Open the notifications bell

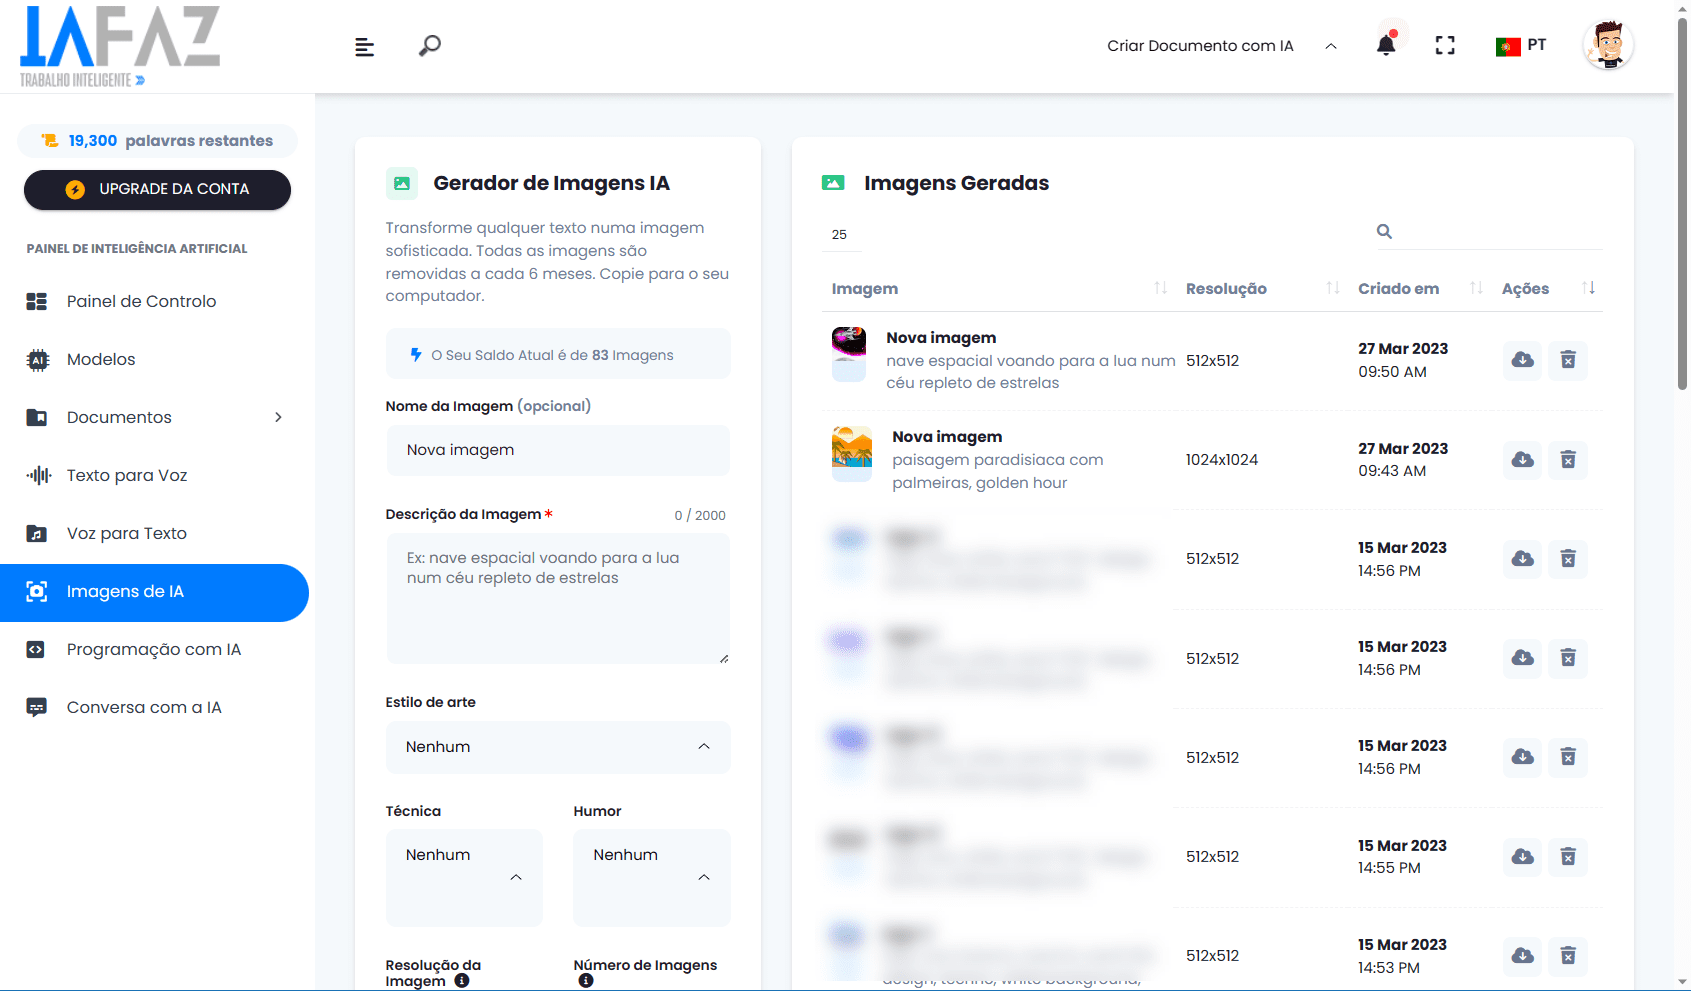click(x=1386, y=45)
